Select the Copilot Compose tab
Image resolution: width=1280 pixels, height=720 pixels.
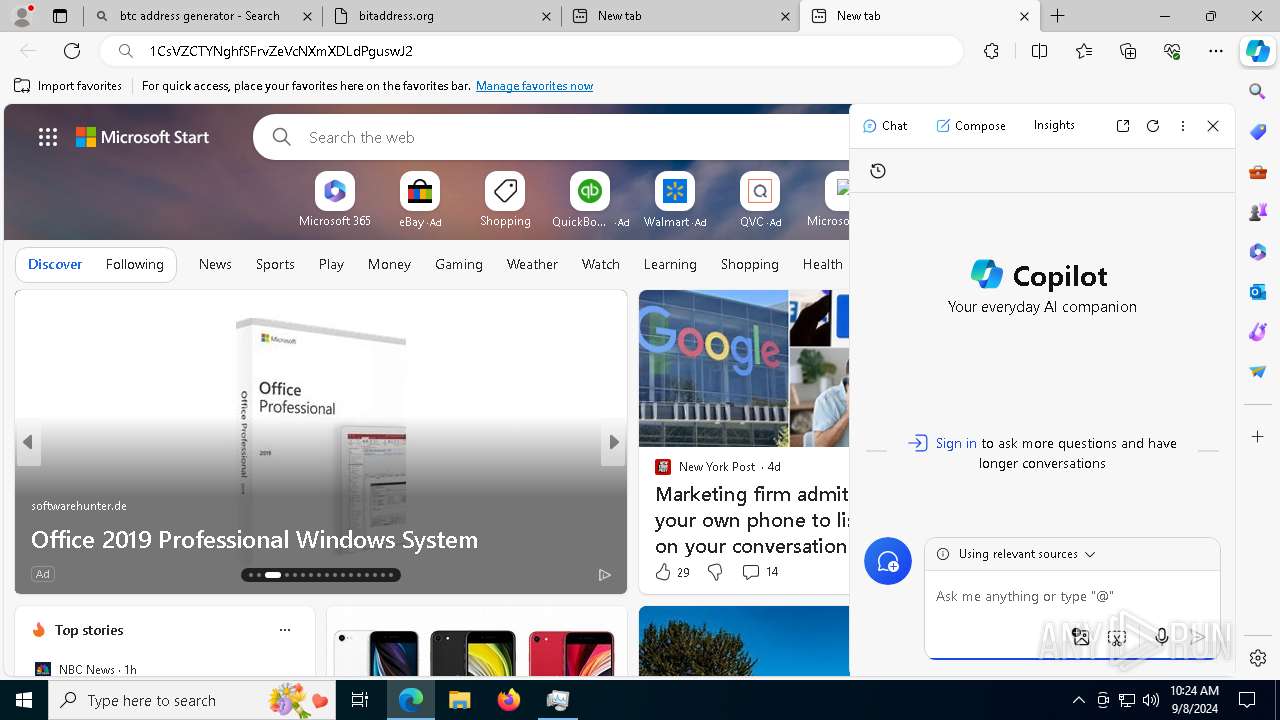click(971, 126)
